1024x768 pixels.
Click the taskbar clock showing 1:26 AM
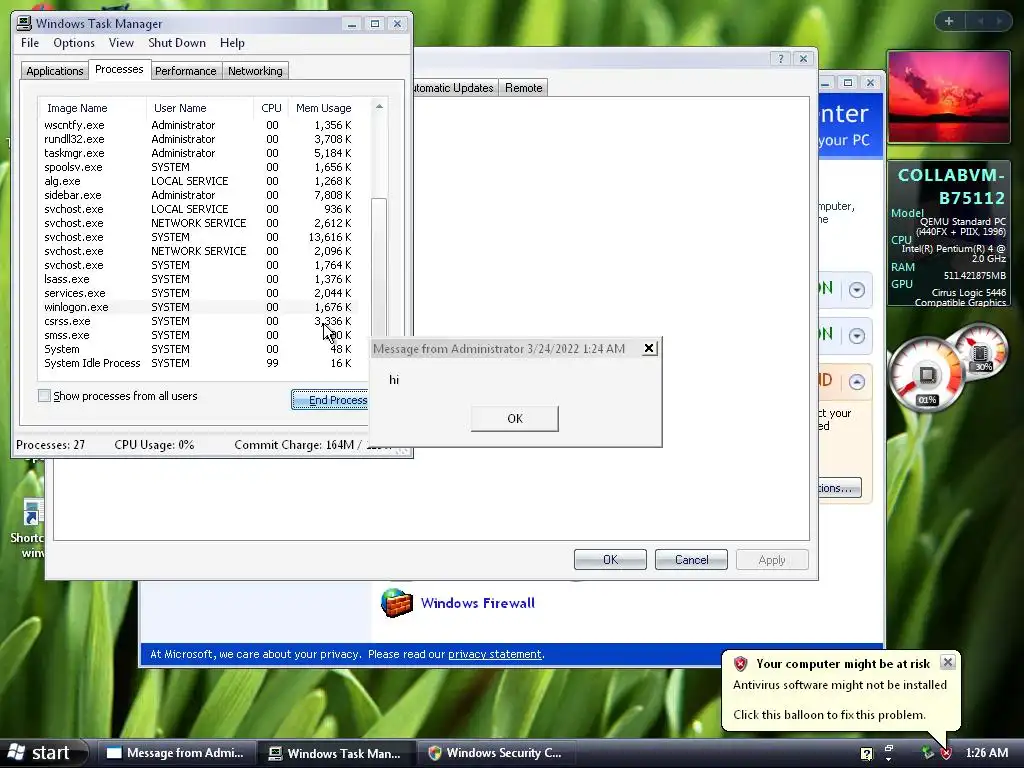[986, 753]
